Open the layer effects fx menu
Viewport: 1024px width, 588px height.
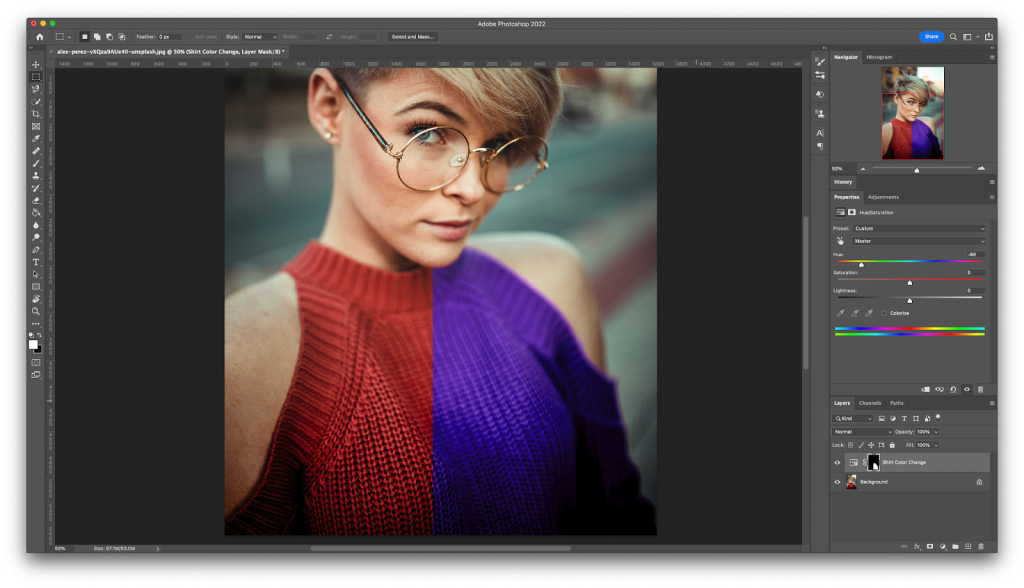[916, 546]
